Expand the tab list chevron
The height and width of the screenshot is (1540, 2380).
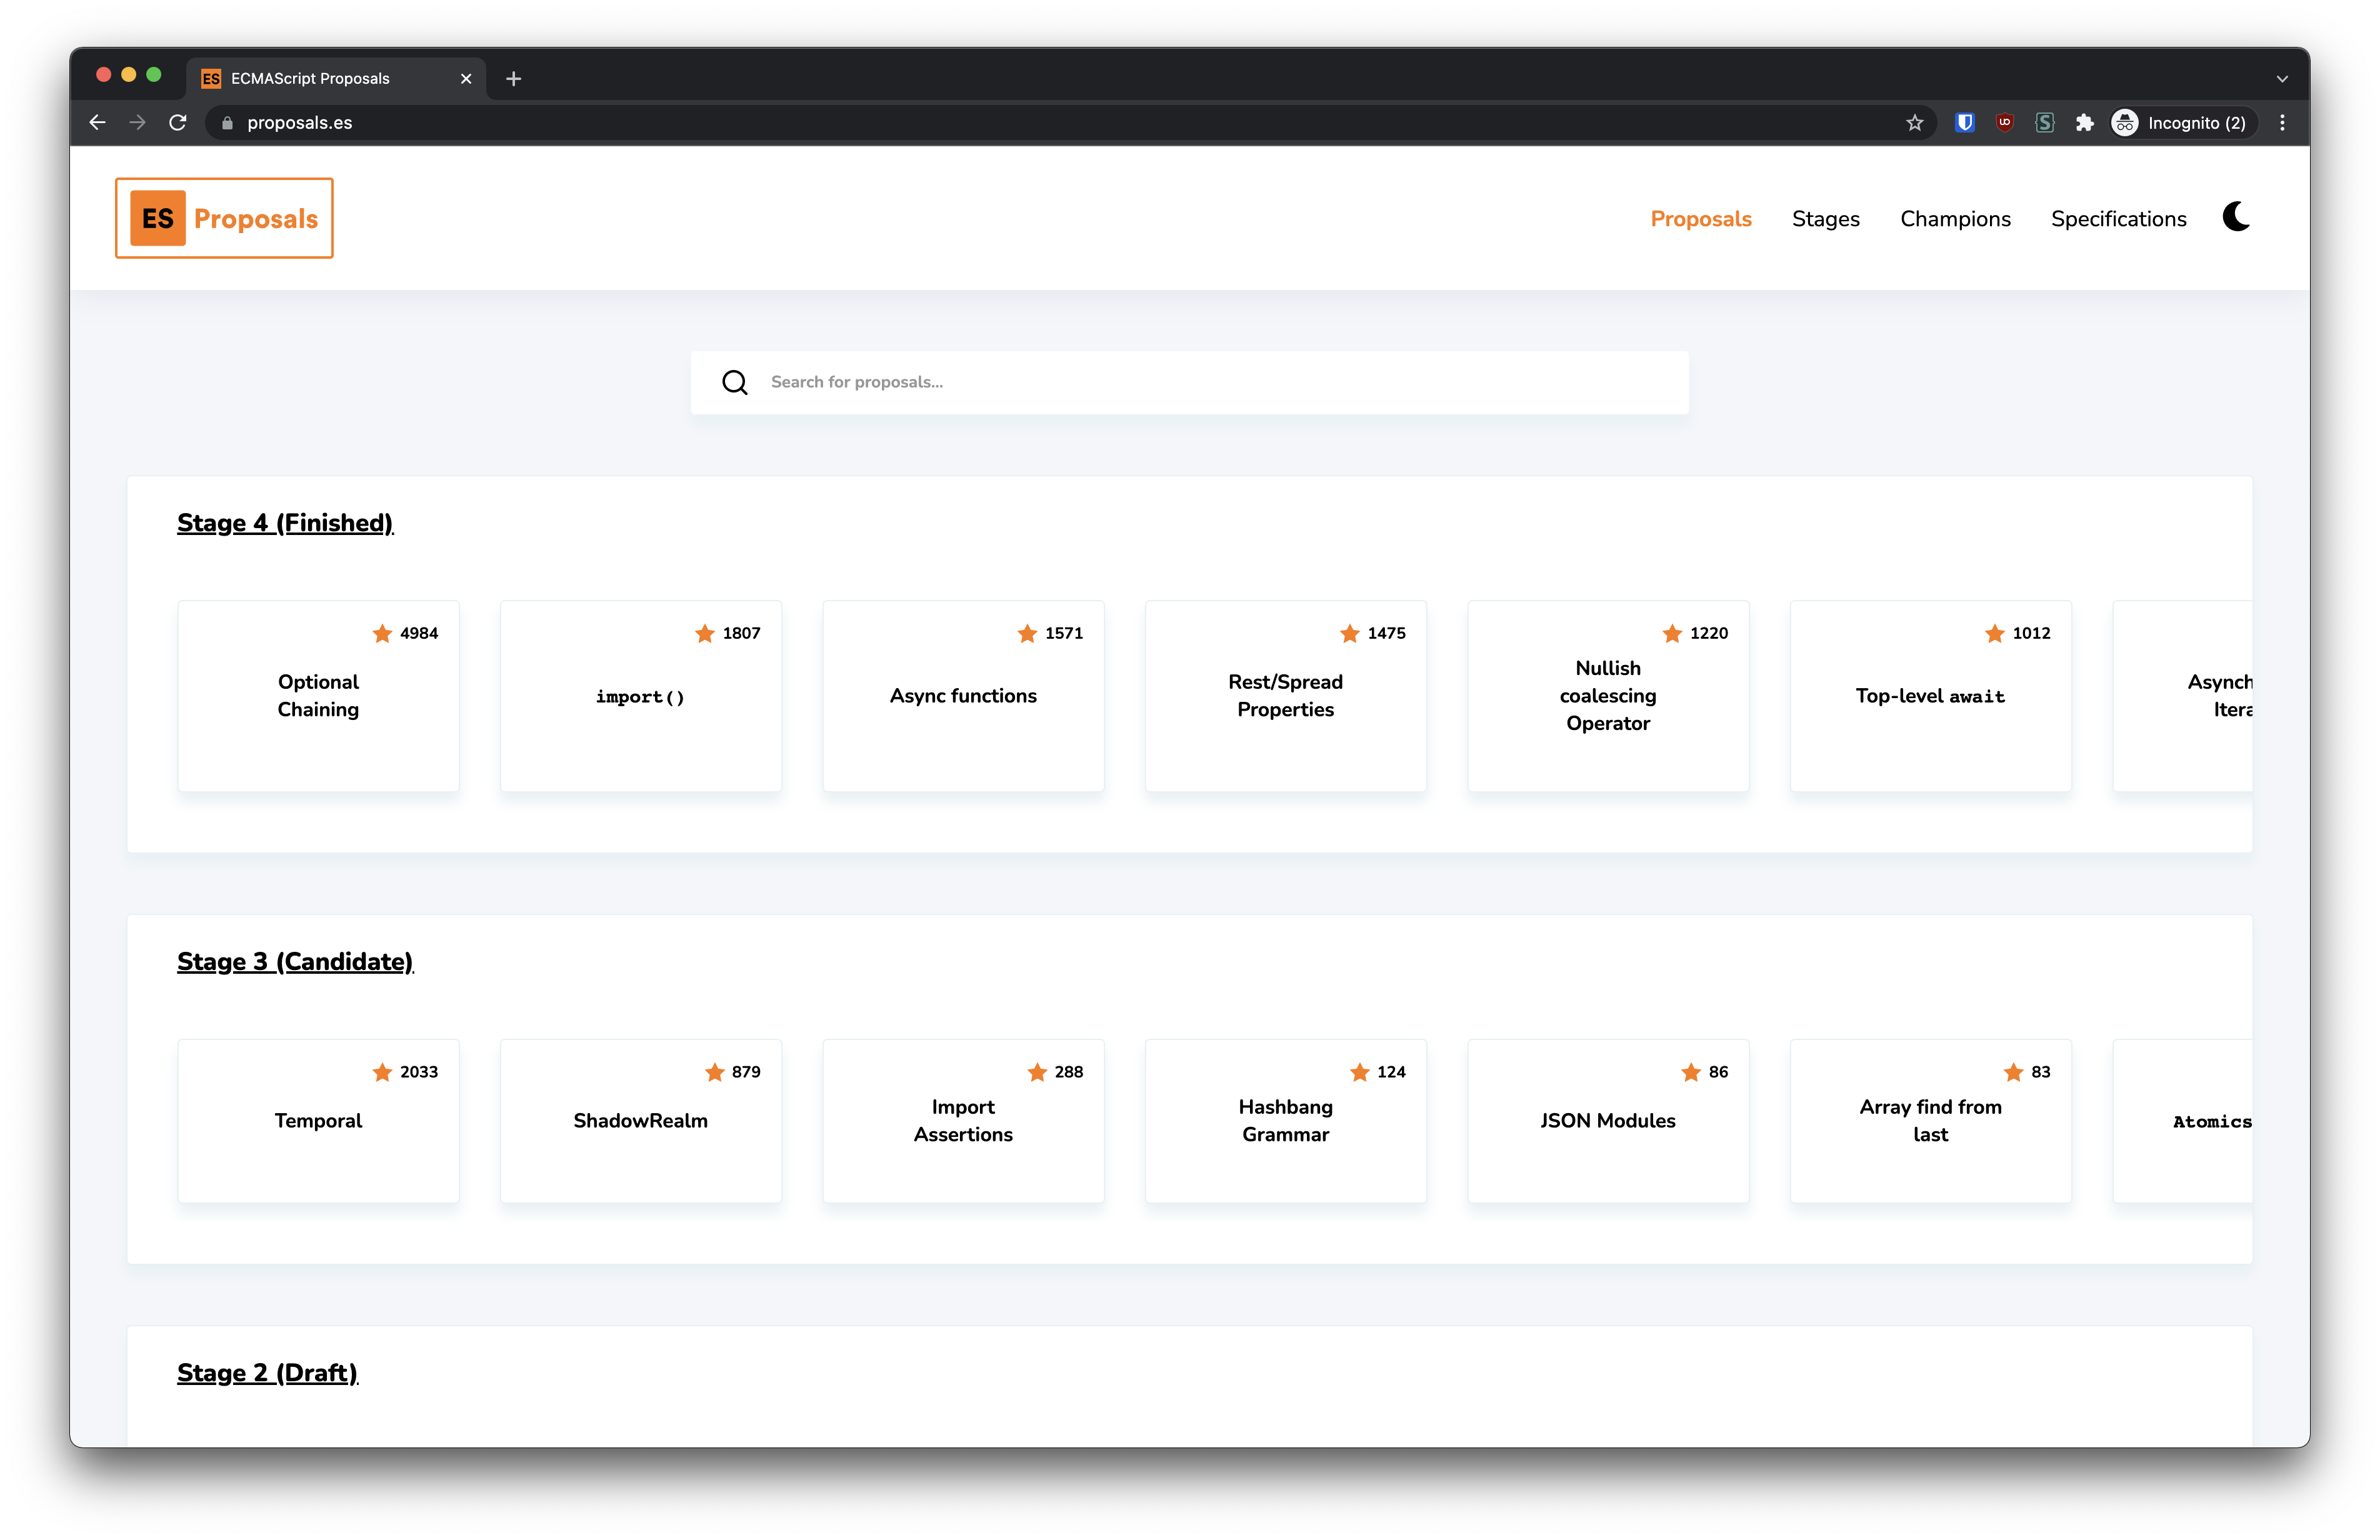pyautogui.click(x=2282, y=78)
